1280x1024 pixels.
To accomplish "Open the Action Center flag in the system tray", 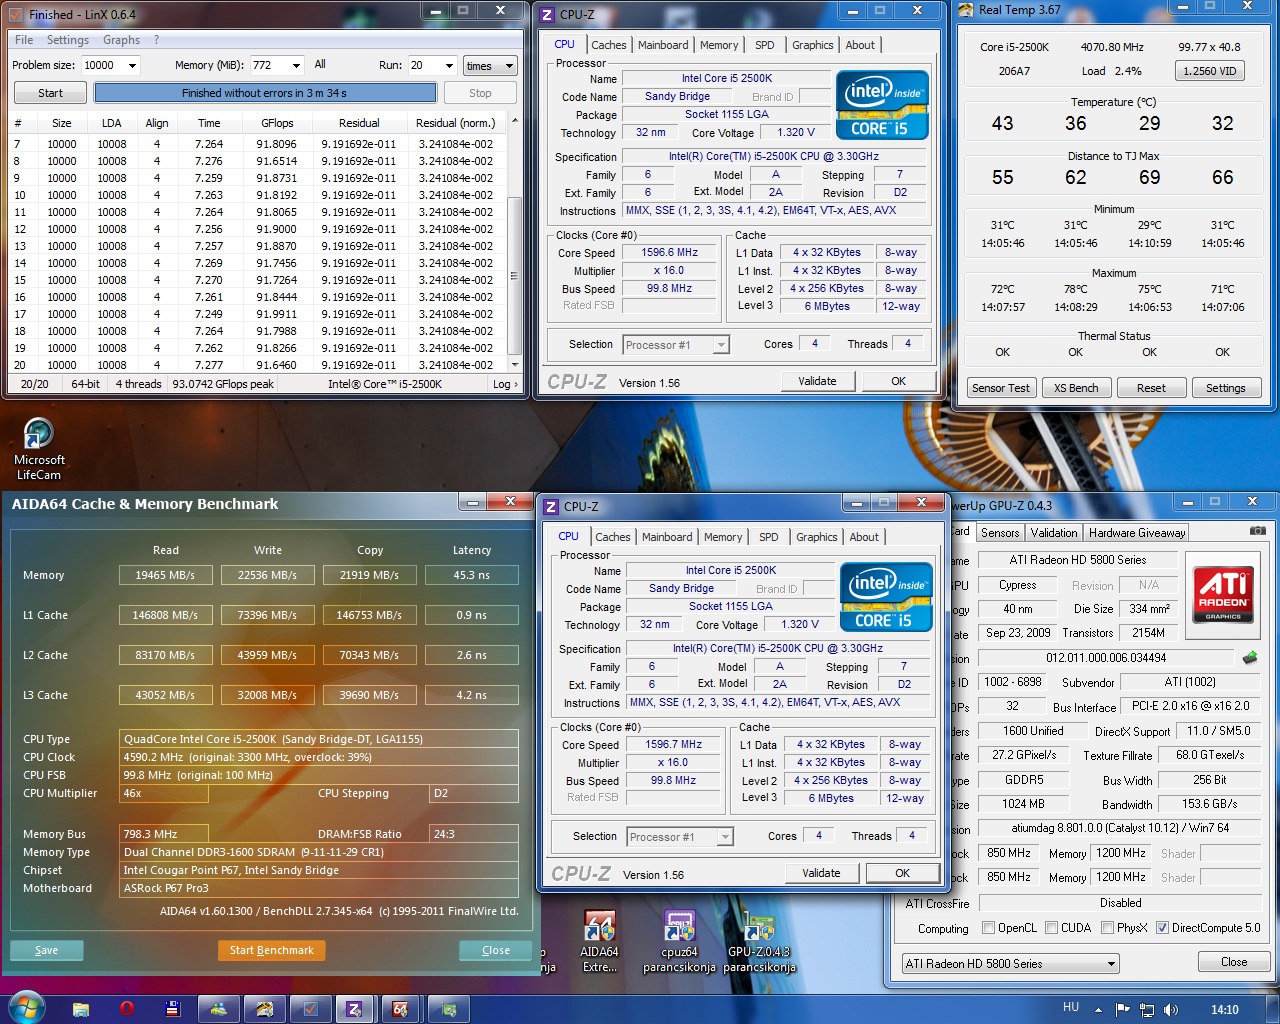I will [1122, 1010].
